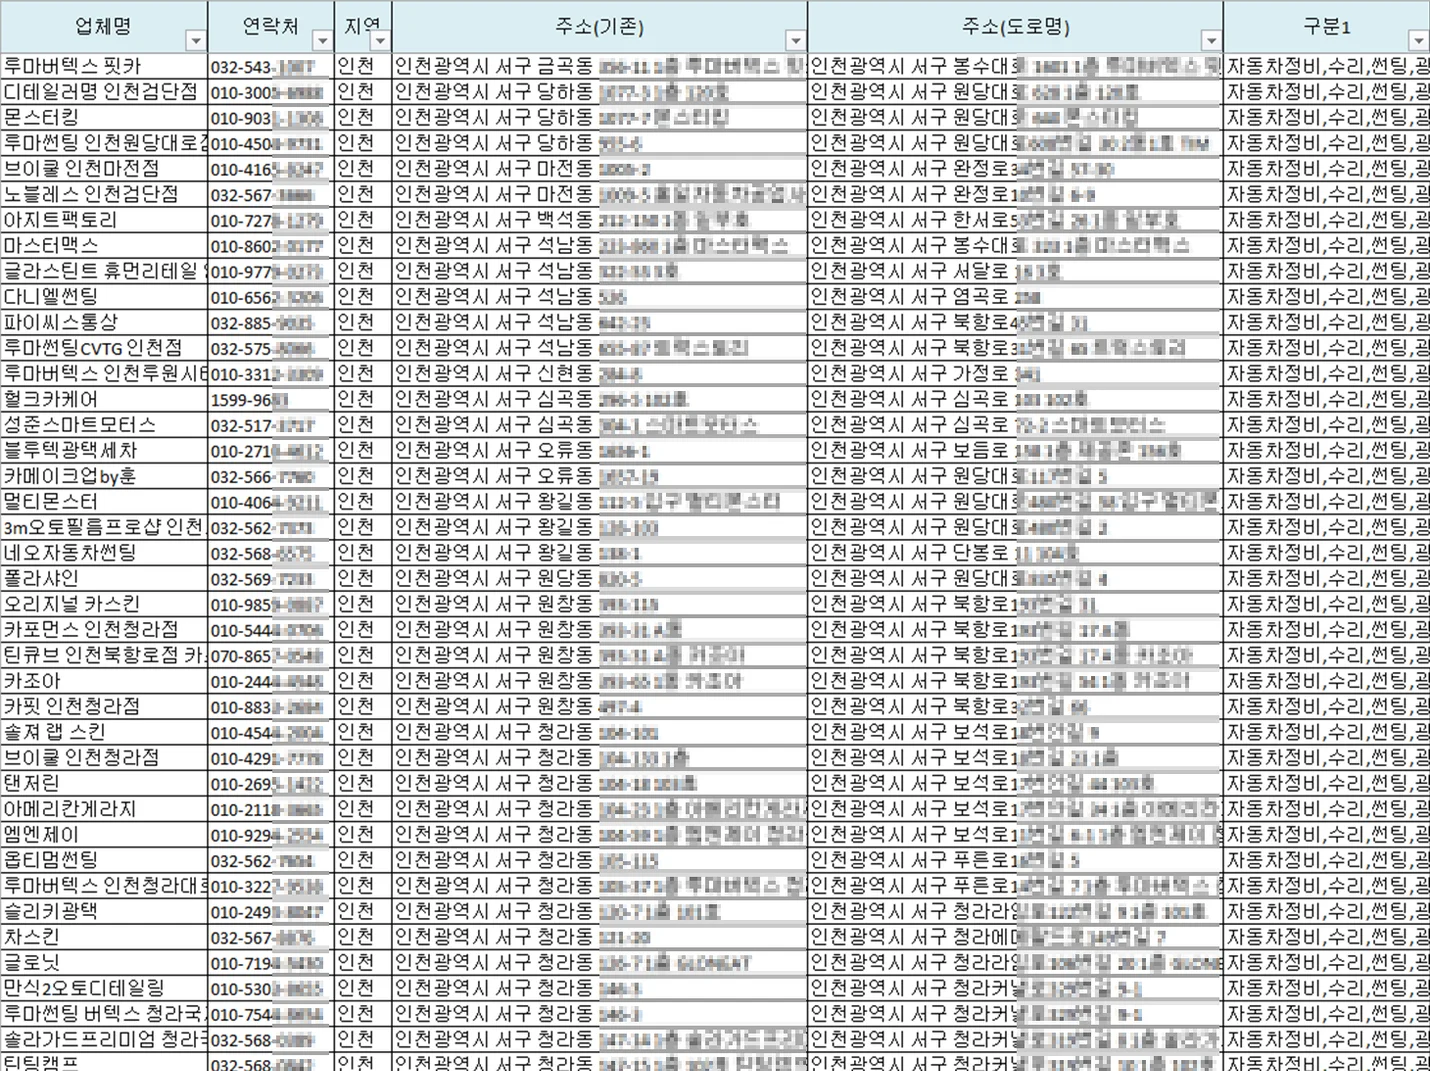Select the cell 탠져린
Image resolution: width=1430 pixels, height=1071 pixels.
[104, 783]
